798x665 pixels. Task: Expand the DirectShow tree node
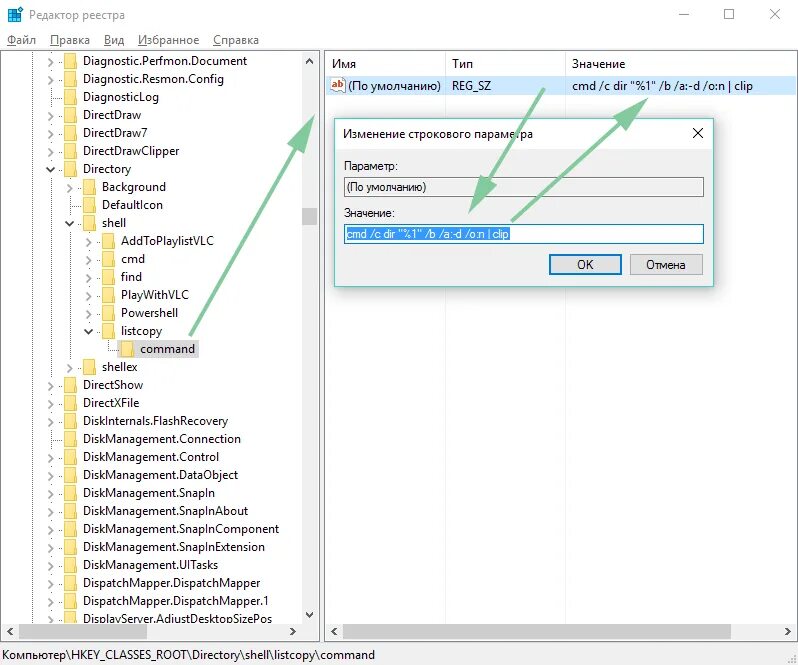[x=50, y=386]
